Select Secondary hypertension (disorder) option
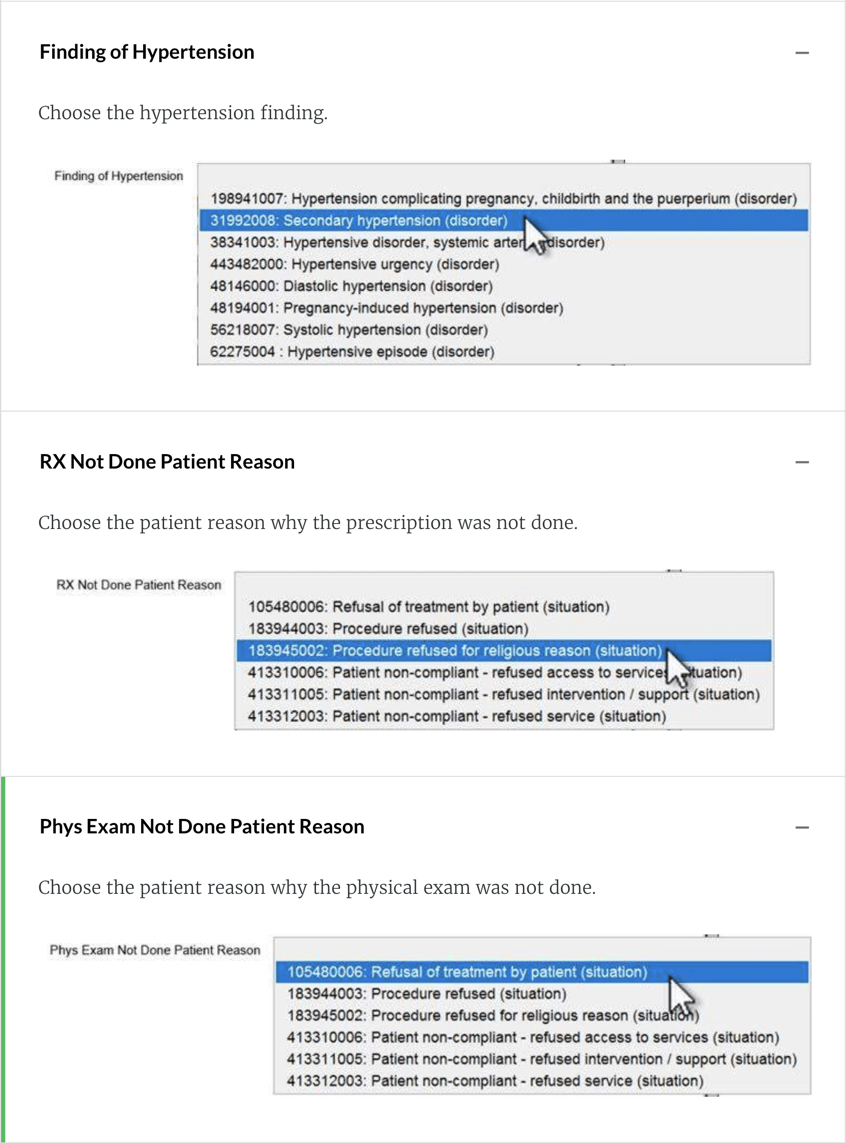Viewport: 846px width, 1143px height. (359, 221)
